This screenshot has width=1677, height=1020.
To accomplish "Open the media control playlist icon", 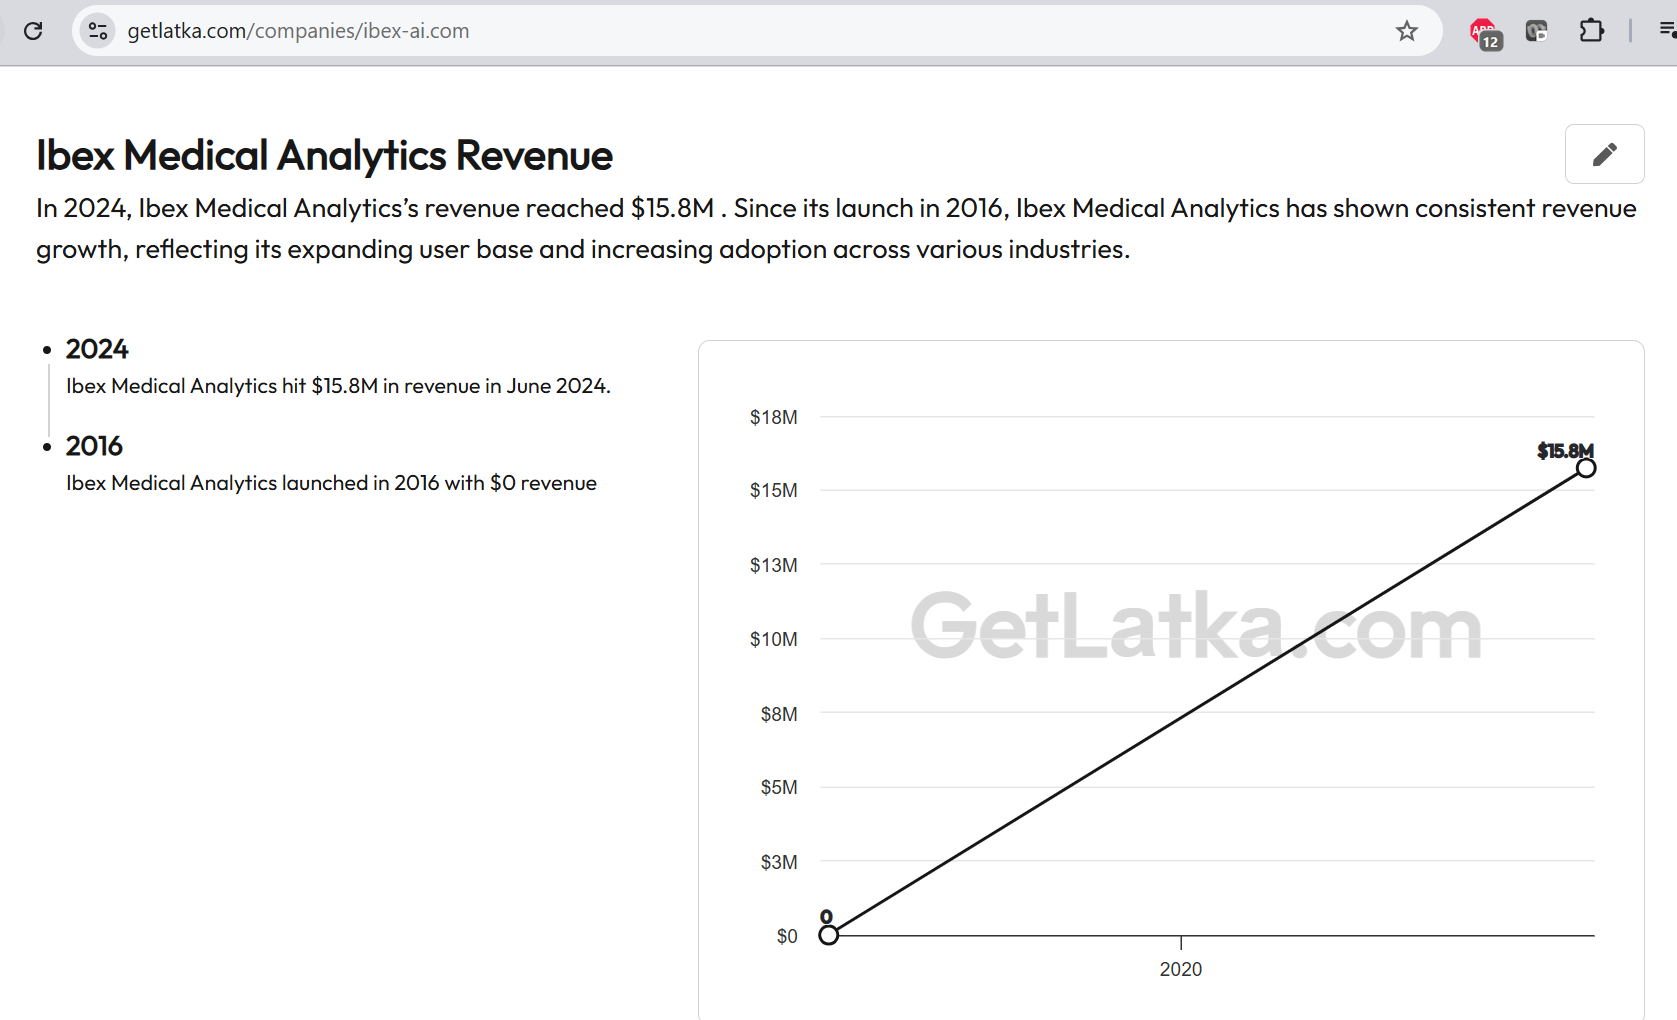I will tap(1666, 31).
